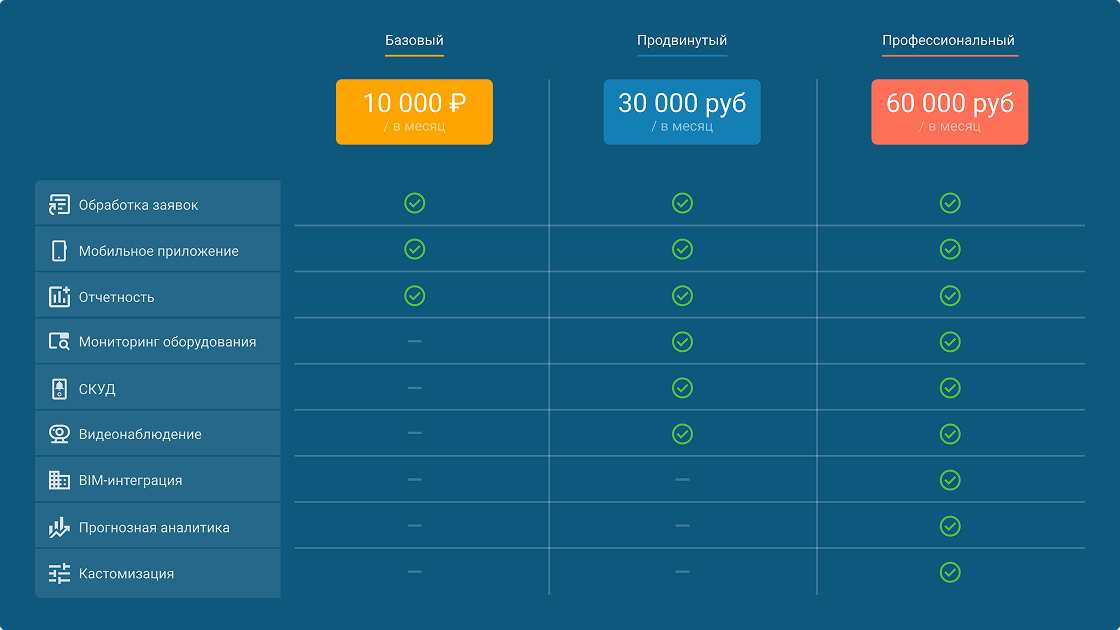Click Базовый dash for СКУД
1120x630 pixels.
pos(414,388)
